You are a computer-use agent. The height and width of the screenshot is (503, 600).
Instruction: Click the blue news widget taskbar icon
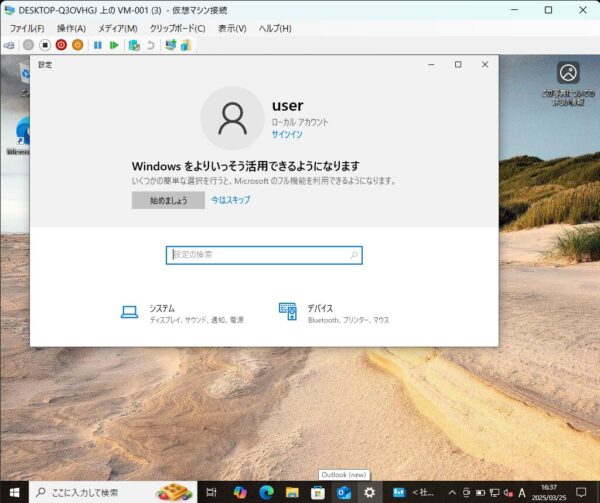(x=399, y=492)
